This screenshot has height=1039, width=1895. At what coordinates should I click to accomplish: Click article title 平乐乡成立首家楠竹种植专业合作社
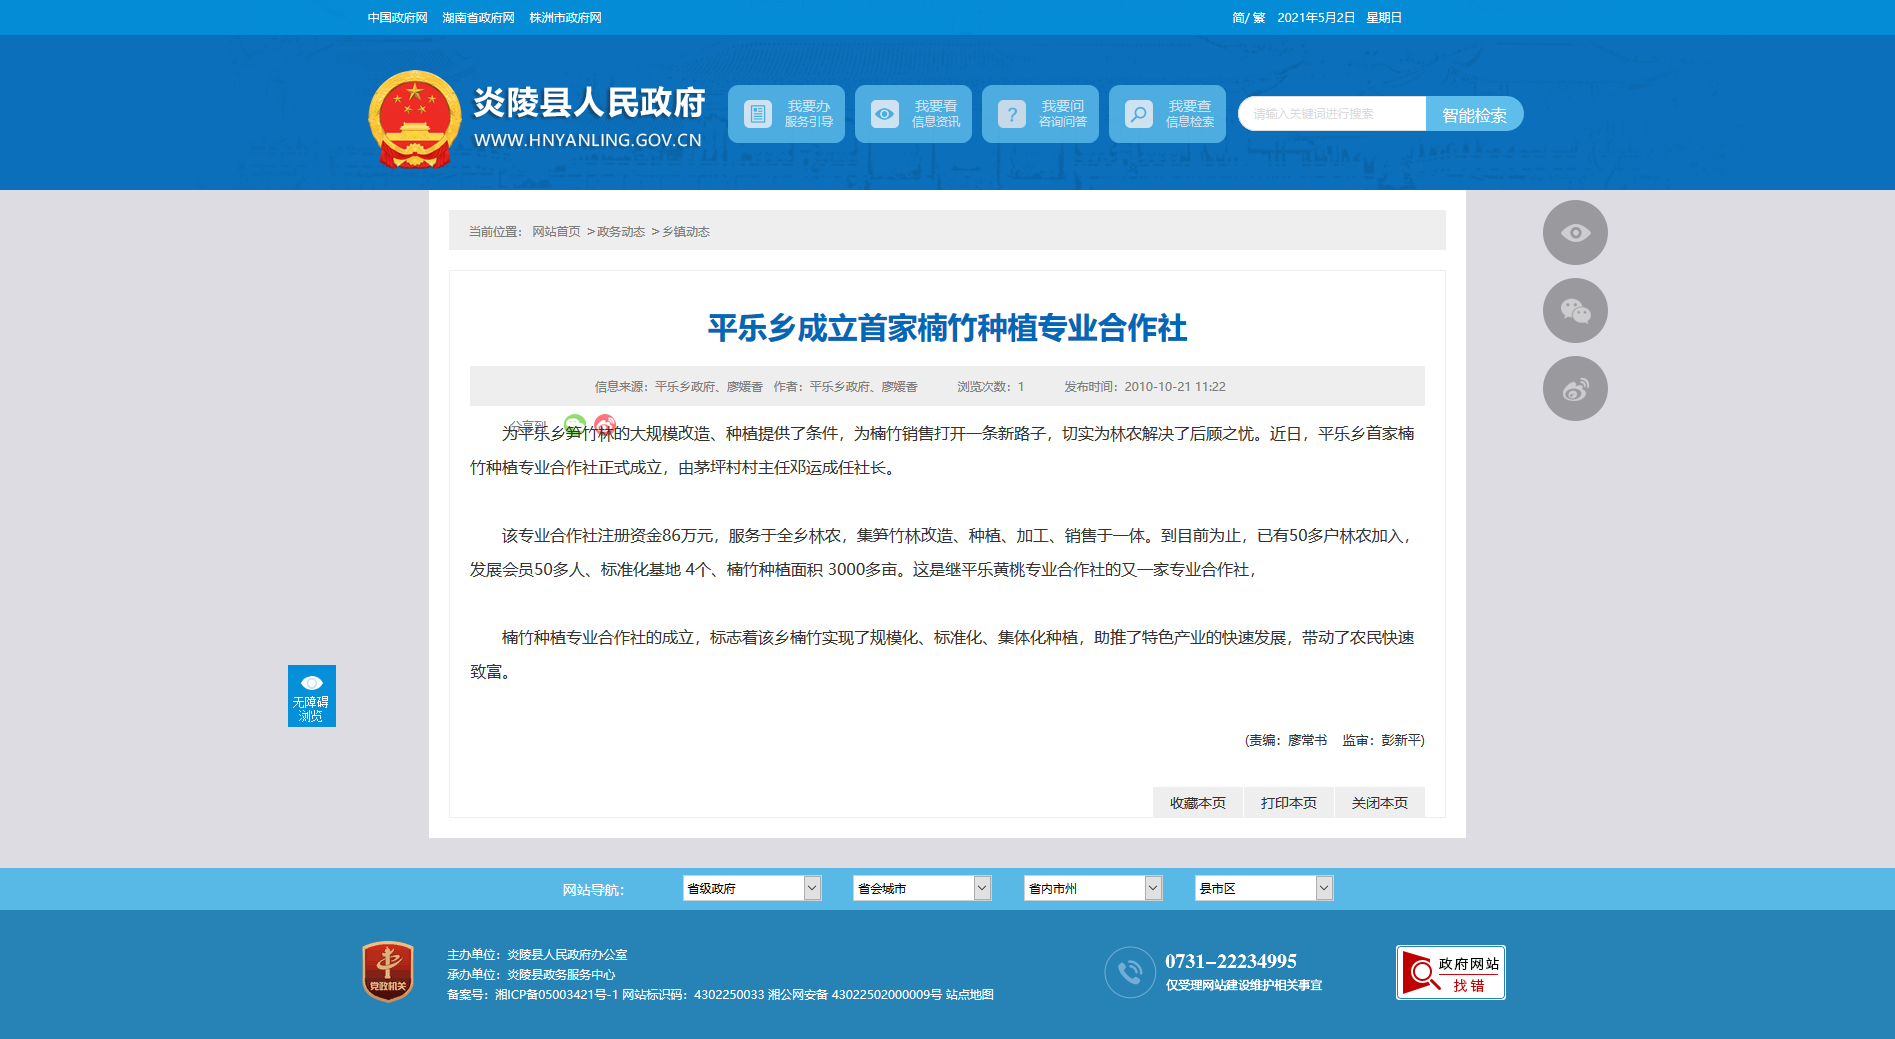click(947, 328)
